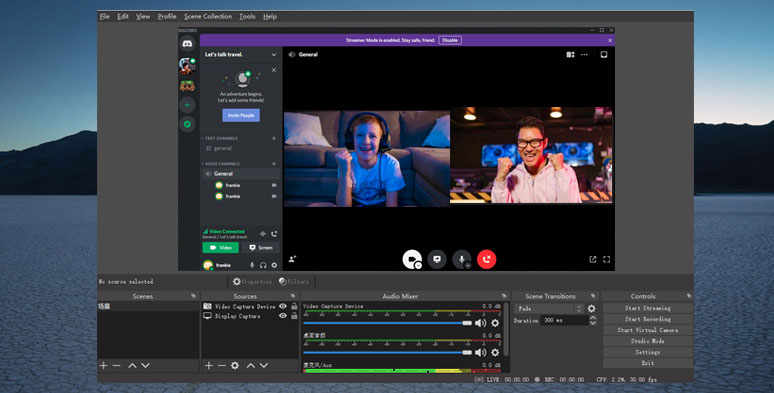
Task: Open the View menu
Action: pyautogui.click(x=143, y=16)
